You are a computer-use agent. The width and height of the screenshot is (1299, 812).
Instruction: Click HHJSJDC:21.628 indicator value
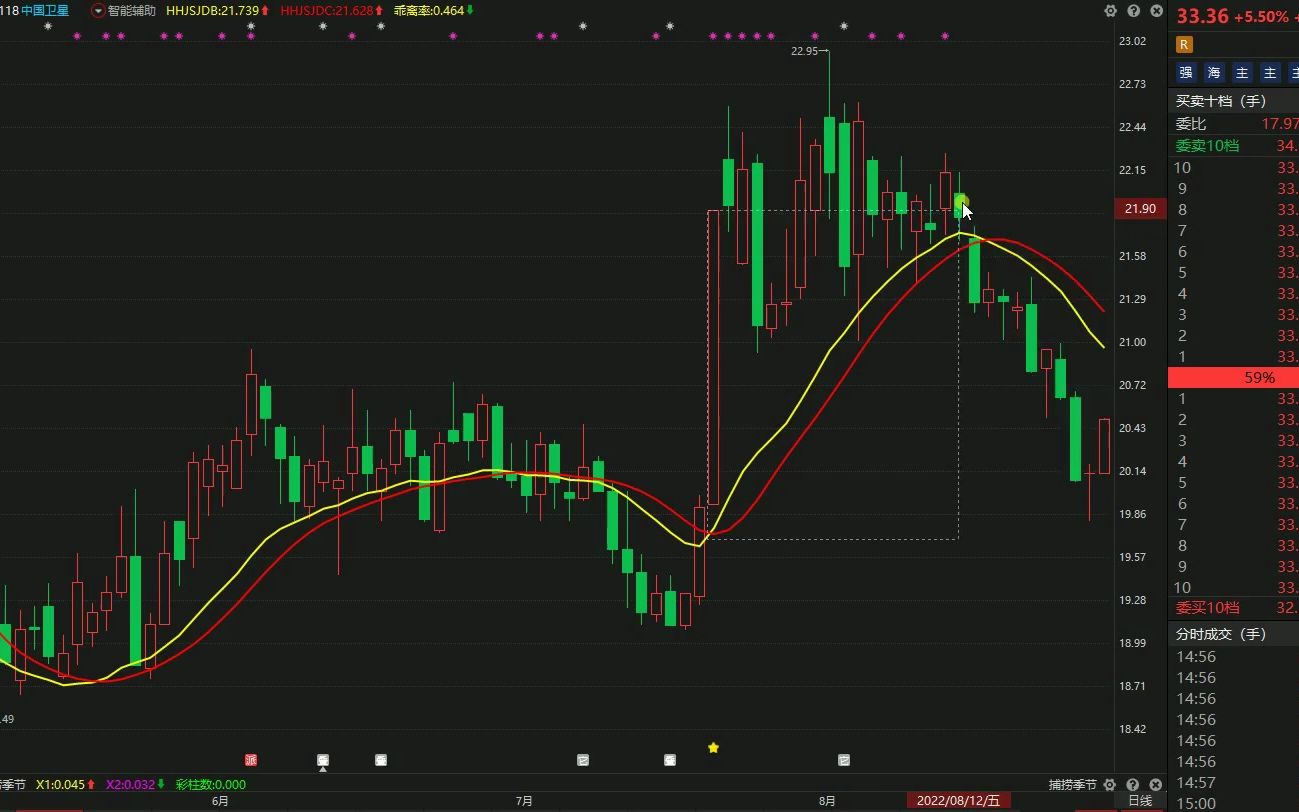(326, 11)
